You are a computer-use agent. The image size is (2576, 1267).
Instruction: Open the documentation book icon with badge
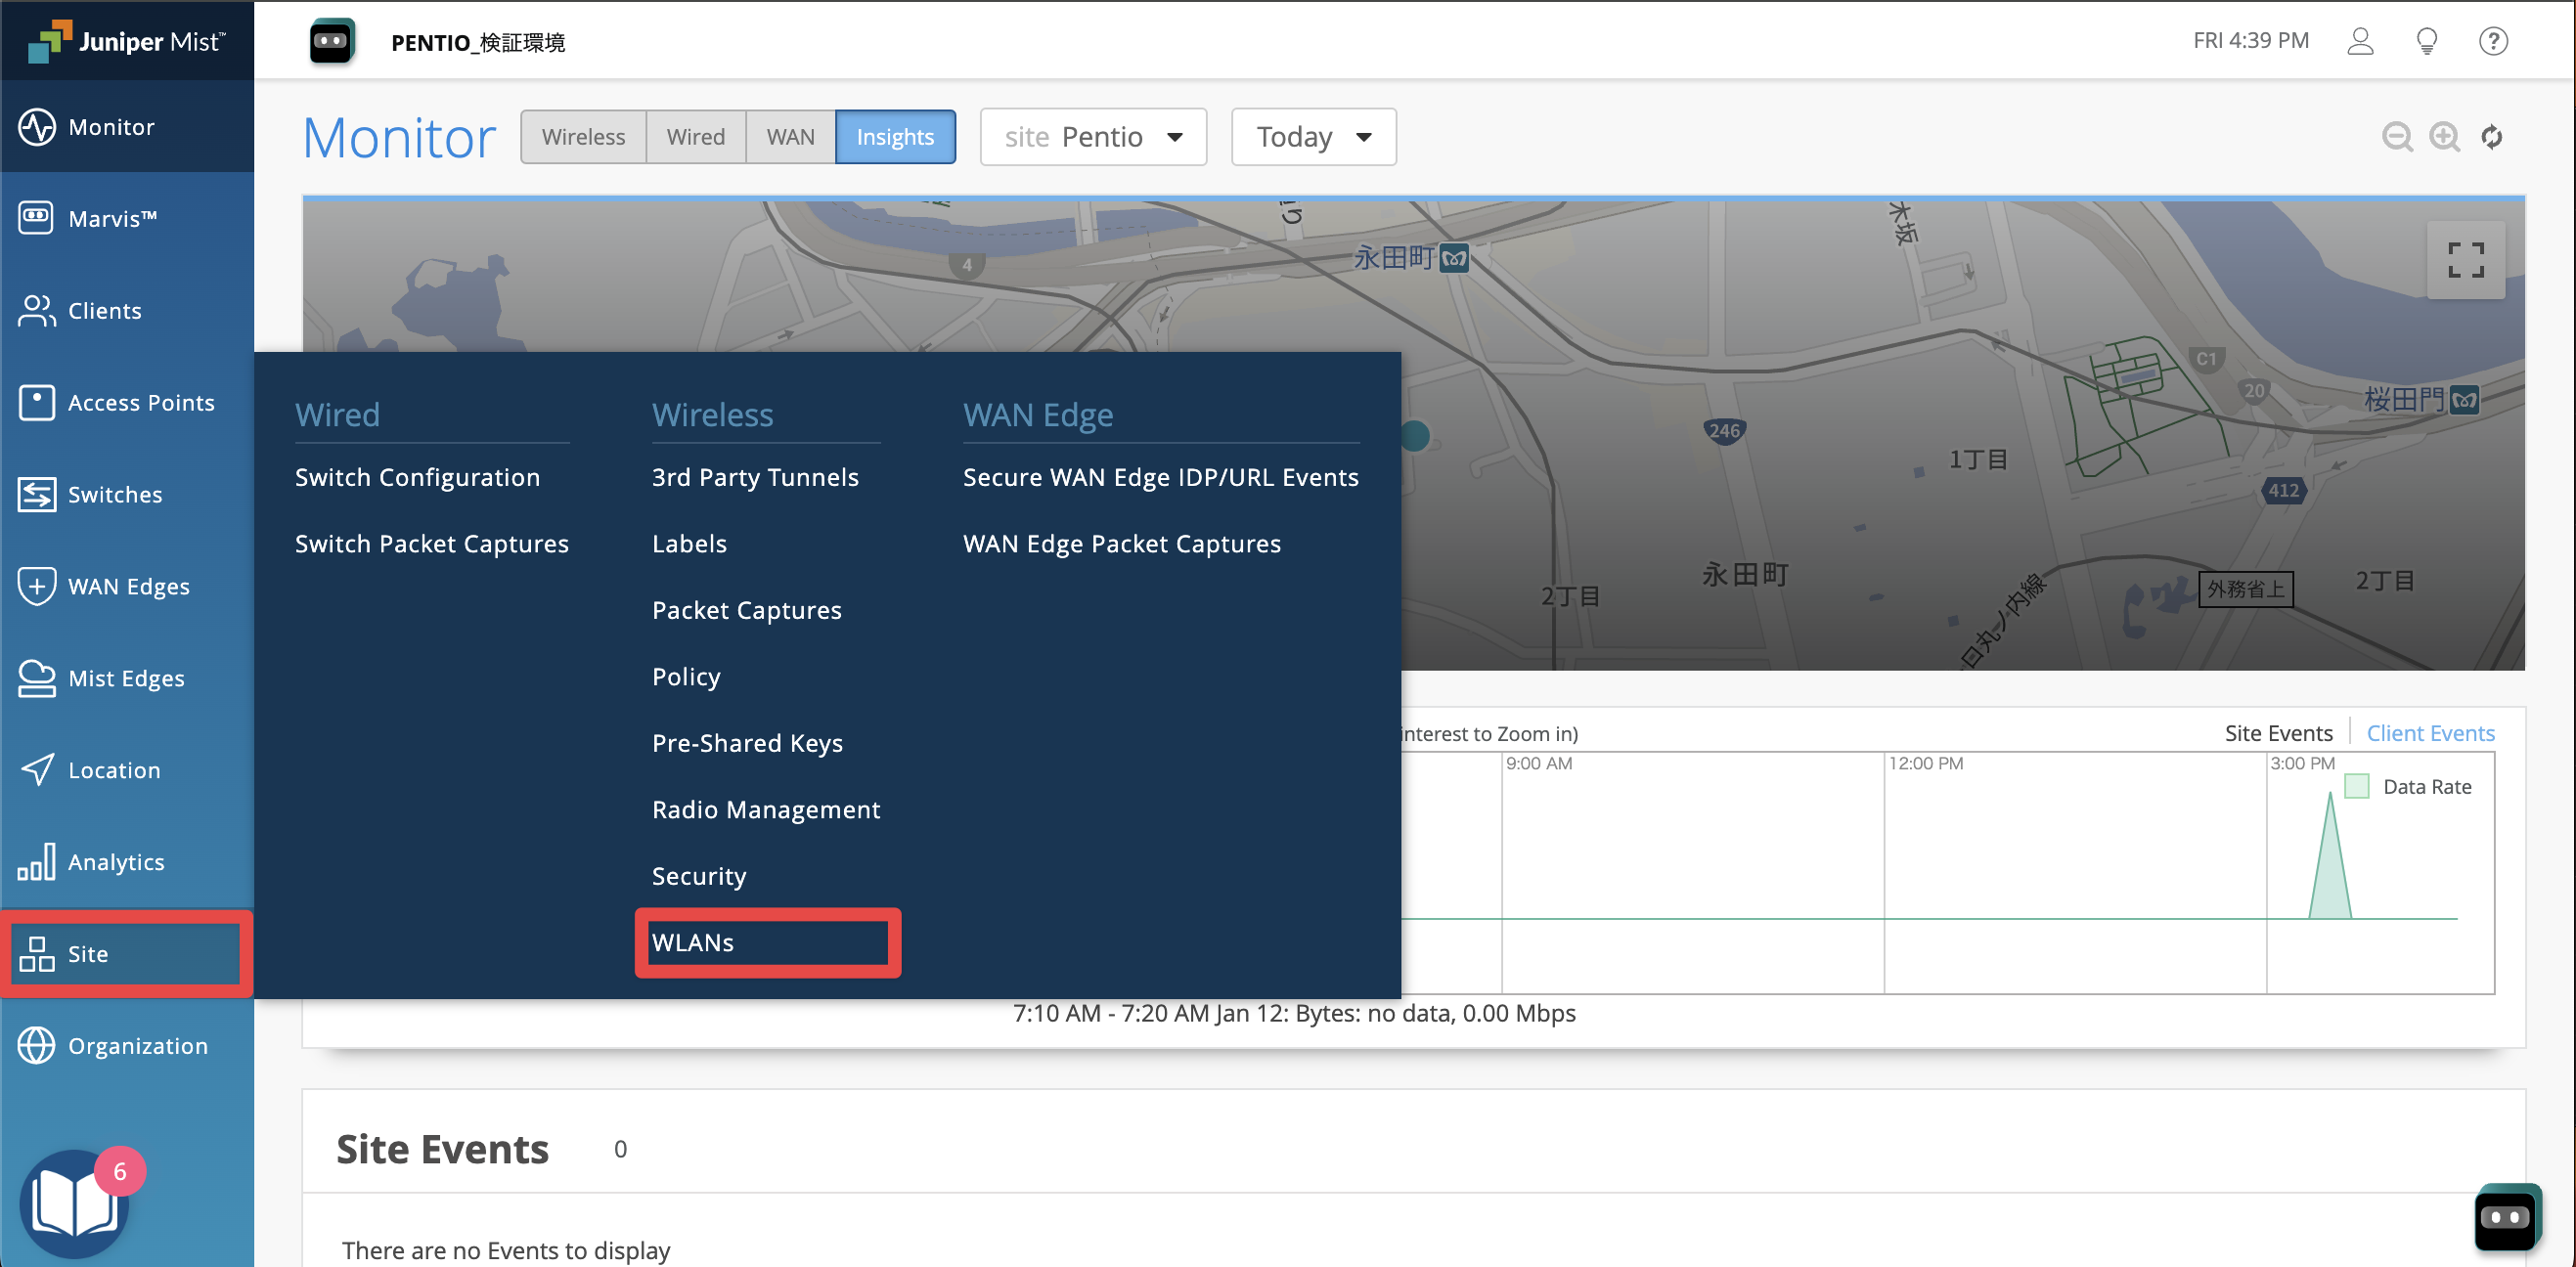[75, 1203]
